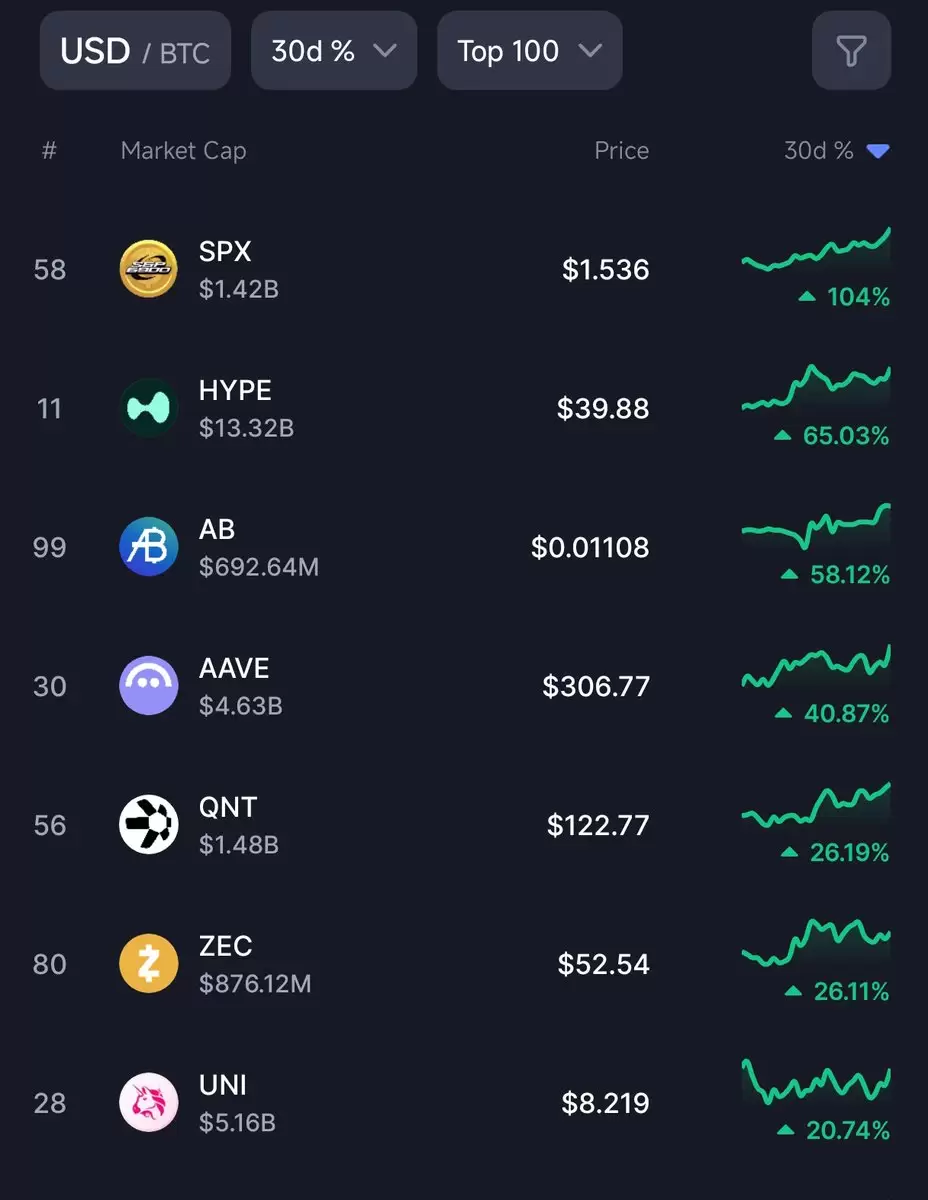Sort by 30d % column header
This screenshot has height=1200, width=928.
click(836, 151)
